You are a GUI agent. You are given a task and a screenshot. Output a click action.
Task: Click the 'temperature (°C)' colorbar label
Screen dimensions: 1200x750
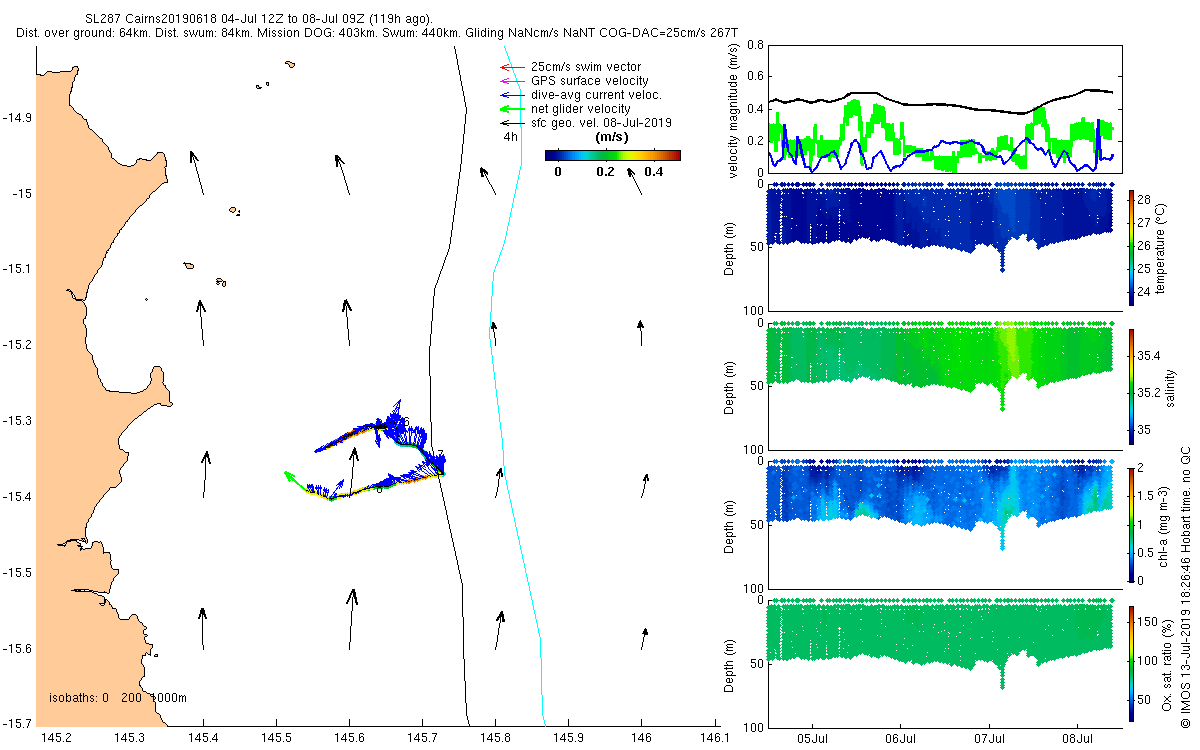[x=1162, y=248]
